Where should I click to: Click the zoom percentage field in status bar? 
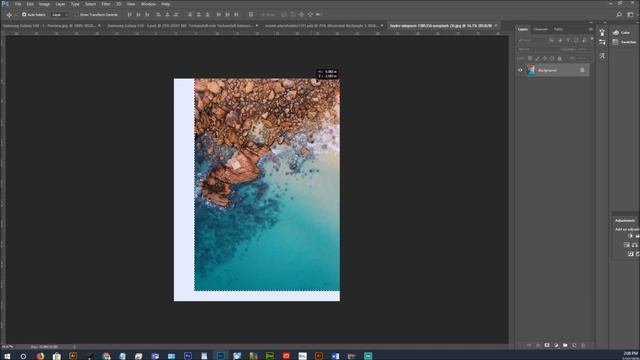7,347
